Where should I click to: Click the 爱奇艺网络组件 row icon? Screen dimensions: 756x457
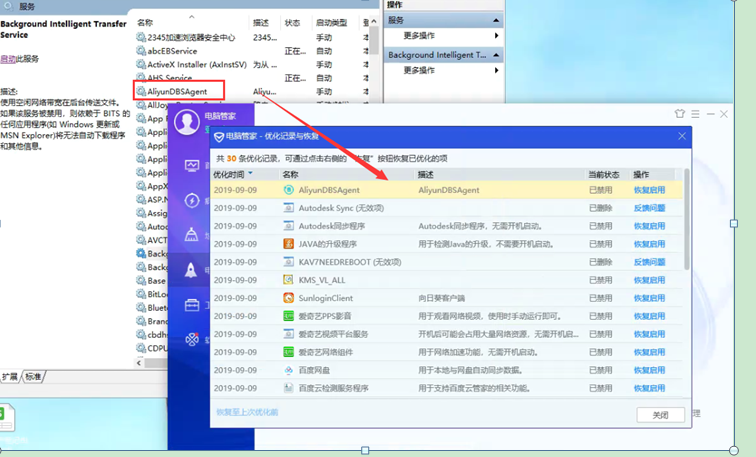(x=288, y=352)
